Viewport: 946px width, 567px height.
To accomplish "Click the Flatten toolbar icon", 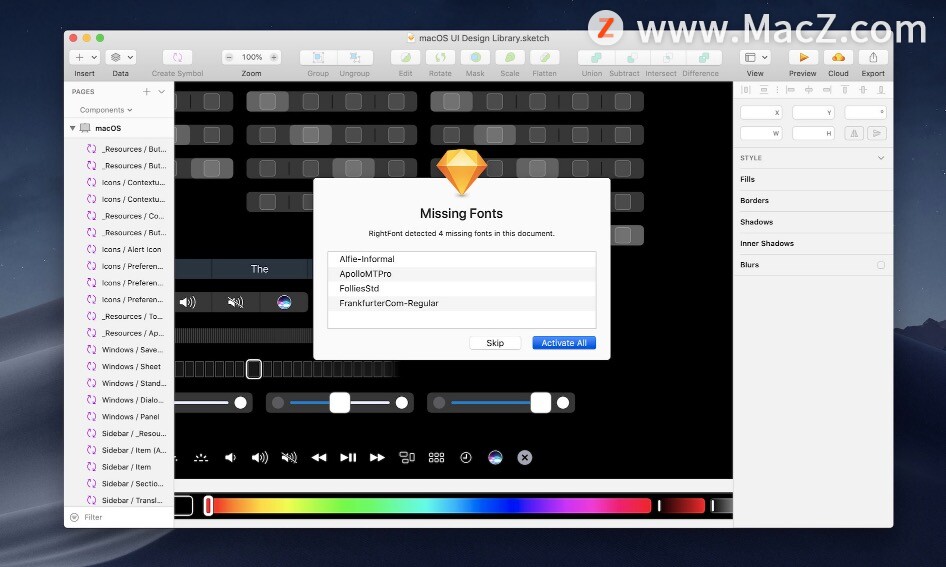I will pyautogui.click(x=545, y=57).
